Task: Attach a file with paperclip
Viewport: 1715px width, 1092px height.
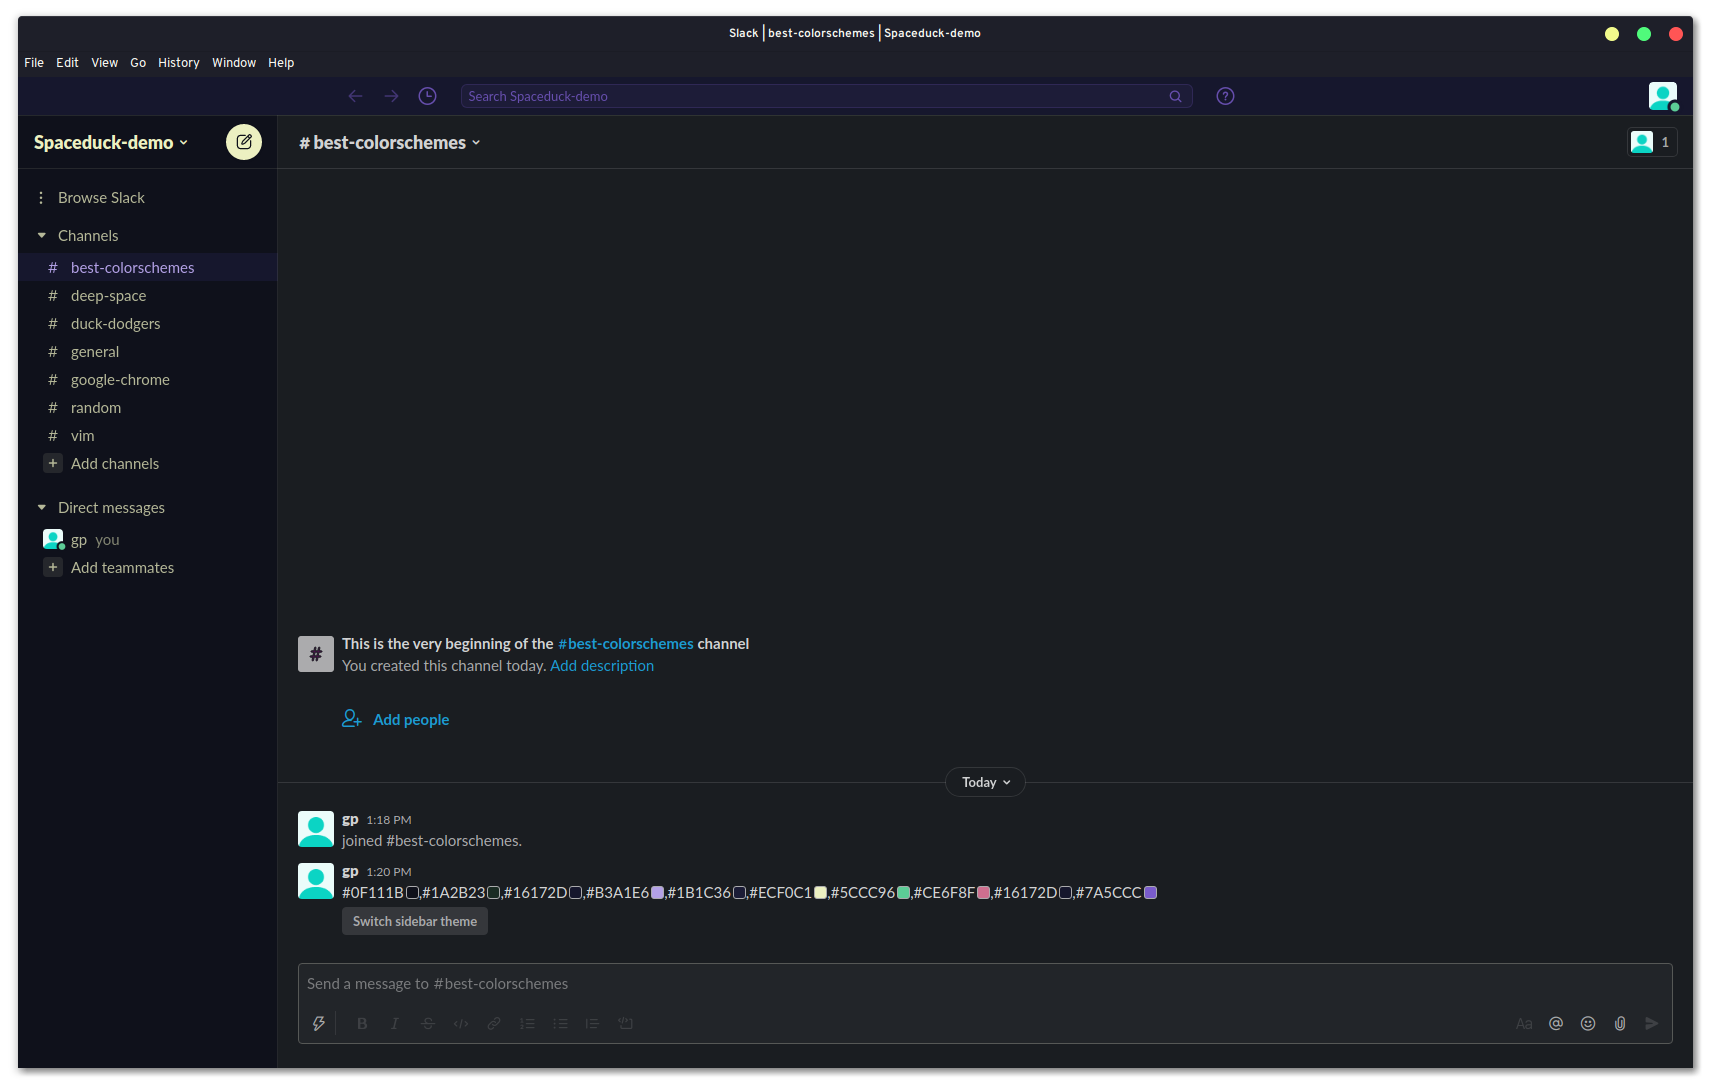Action: [1620, 1023]
